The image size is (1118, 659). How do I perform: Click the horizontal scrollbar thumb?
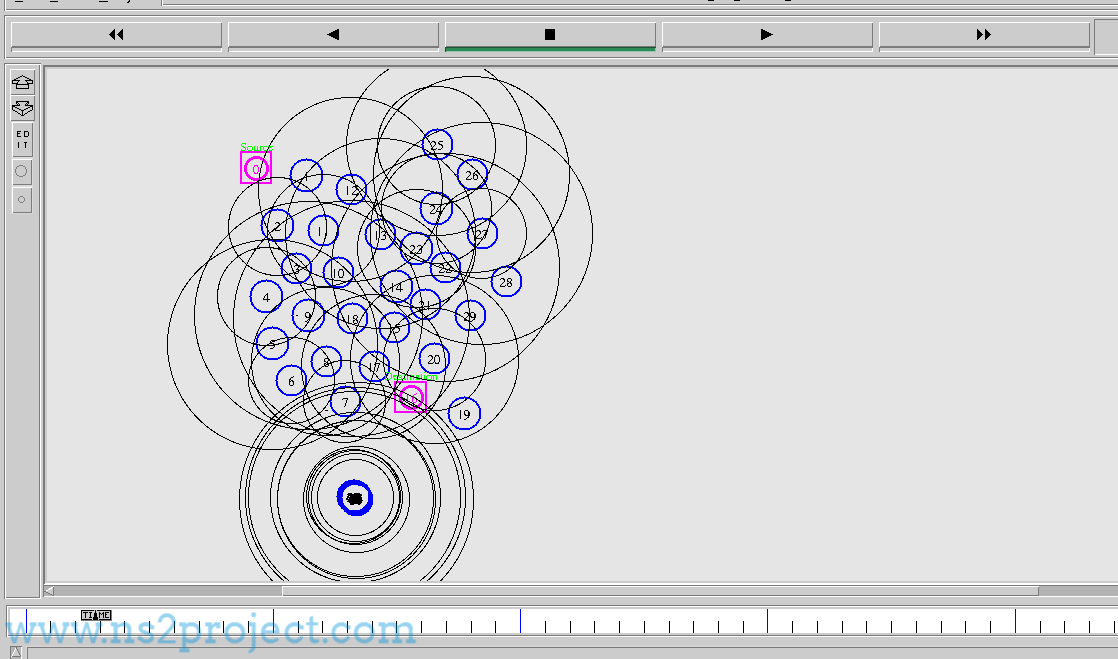[660, 591]
